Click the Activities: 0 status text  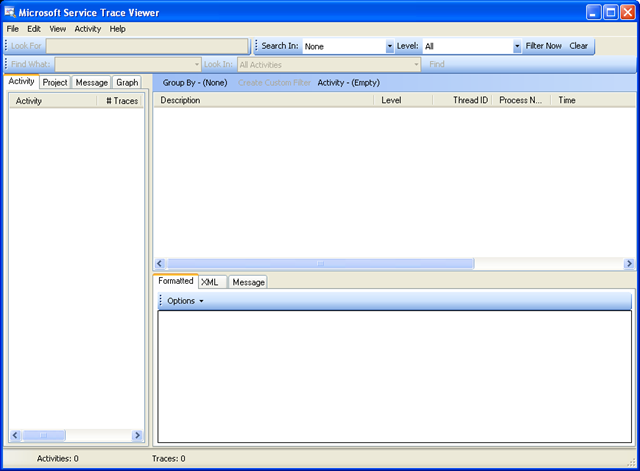(58, 459)
